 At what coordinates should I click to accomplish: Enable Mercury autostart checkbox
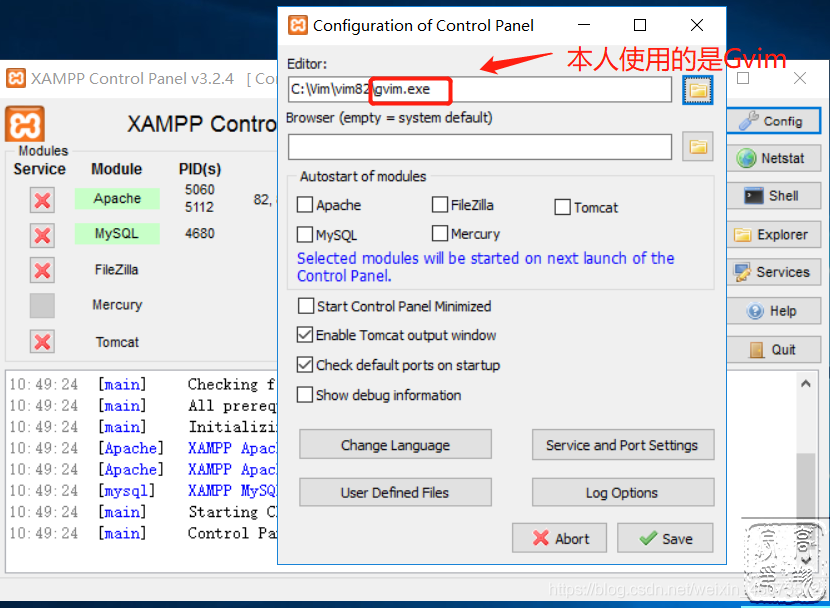(x=440, y=233)
